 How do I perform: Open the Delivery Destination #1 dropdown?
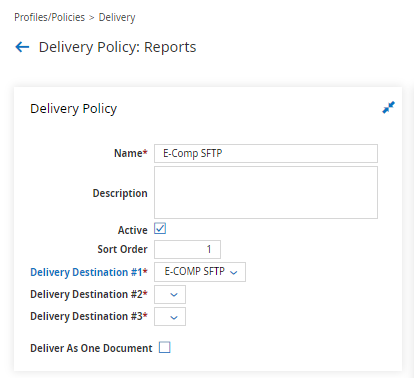coord(200,272)
